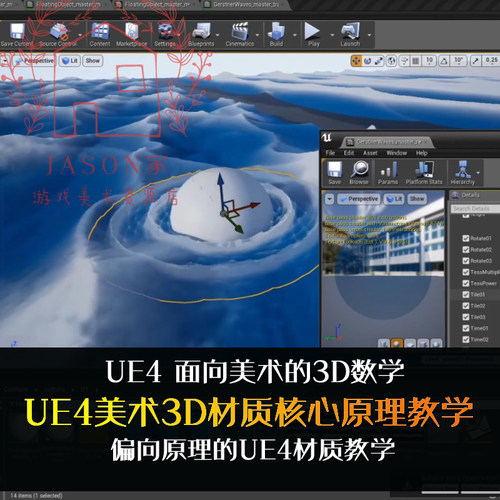This screenshot has width=500, height=500.
Task: Open the Window menu in the material editor
Action: click(396, 153)
